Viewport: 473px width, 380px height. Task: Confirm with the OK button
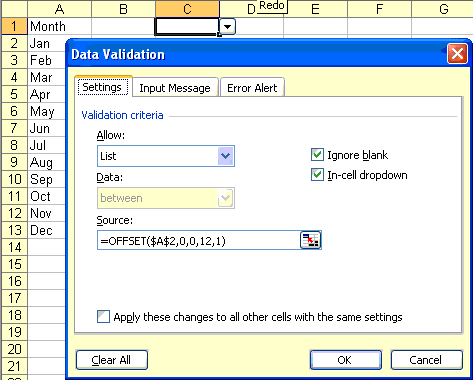[346, 360]
